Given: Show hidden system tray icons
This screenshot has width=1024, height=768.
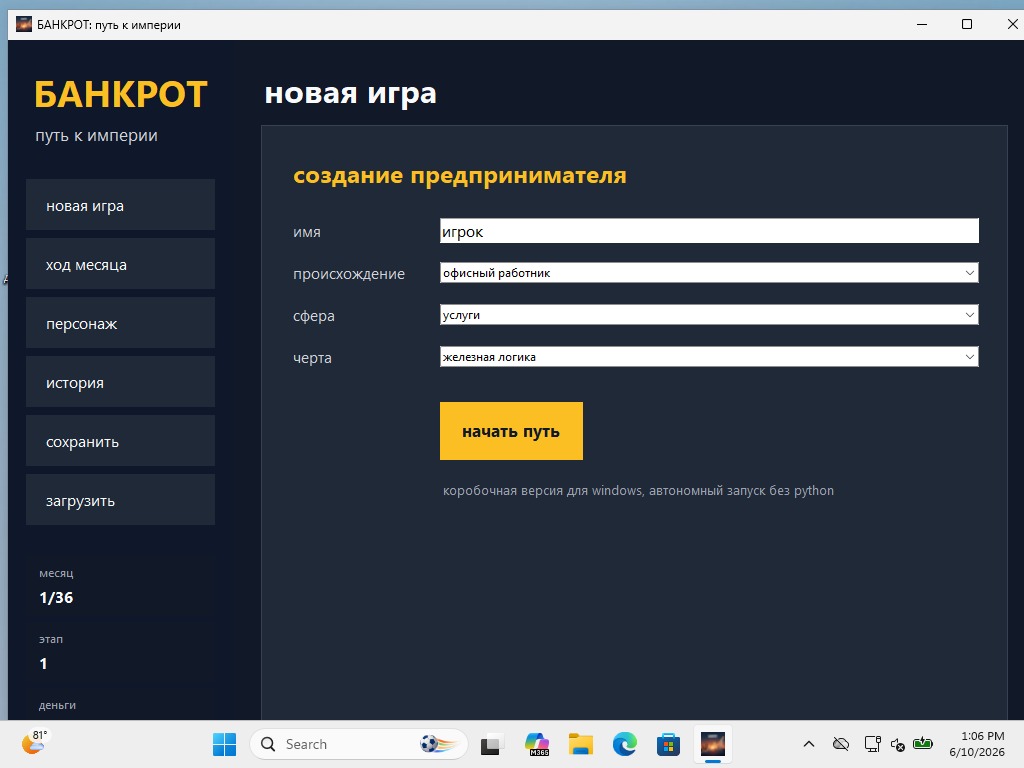Looking at the screenshot, I should click(x=808, y=744).
